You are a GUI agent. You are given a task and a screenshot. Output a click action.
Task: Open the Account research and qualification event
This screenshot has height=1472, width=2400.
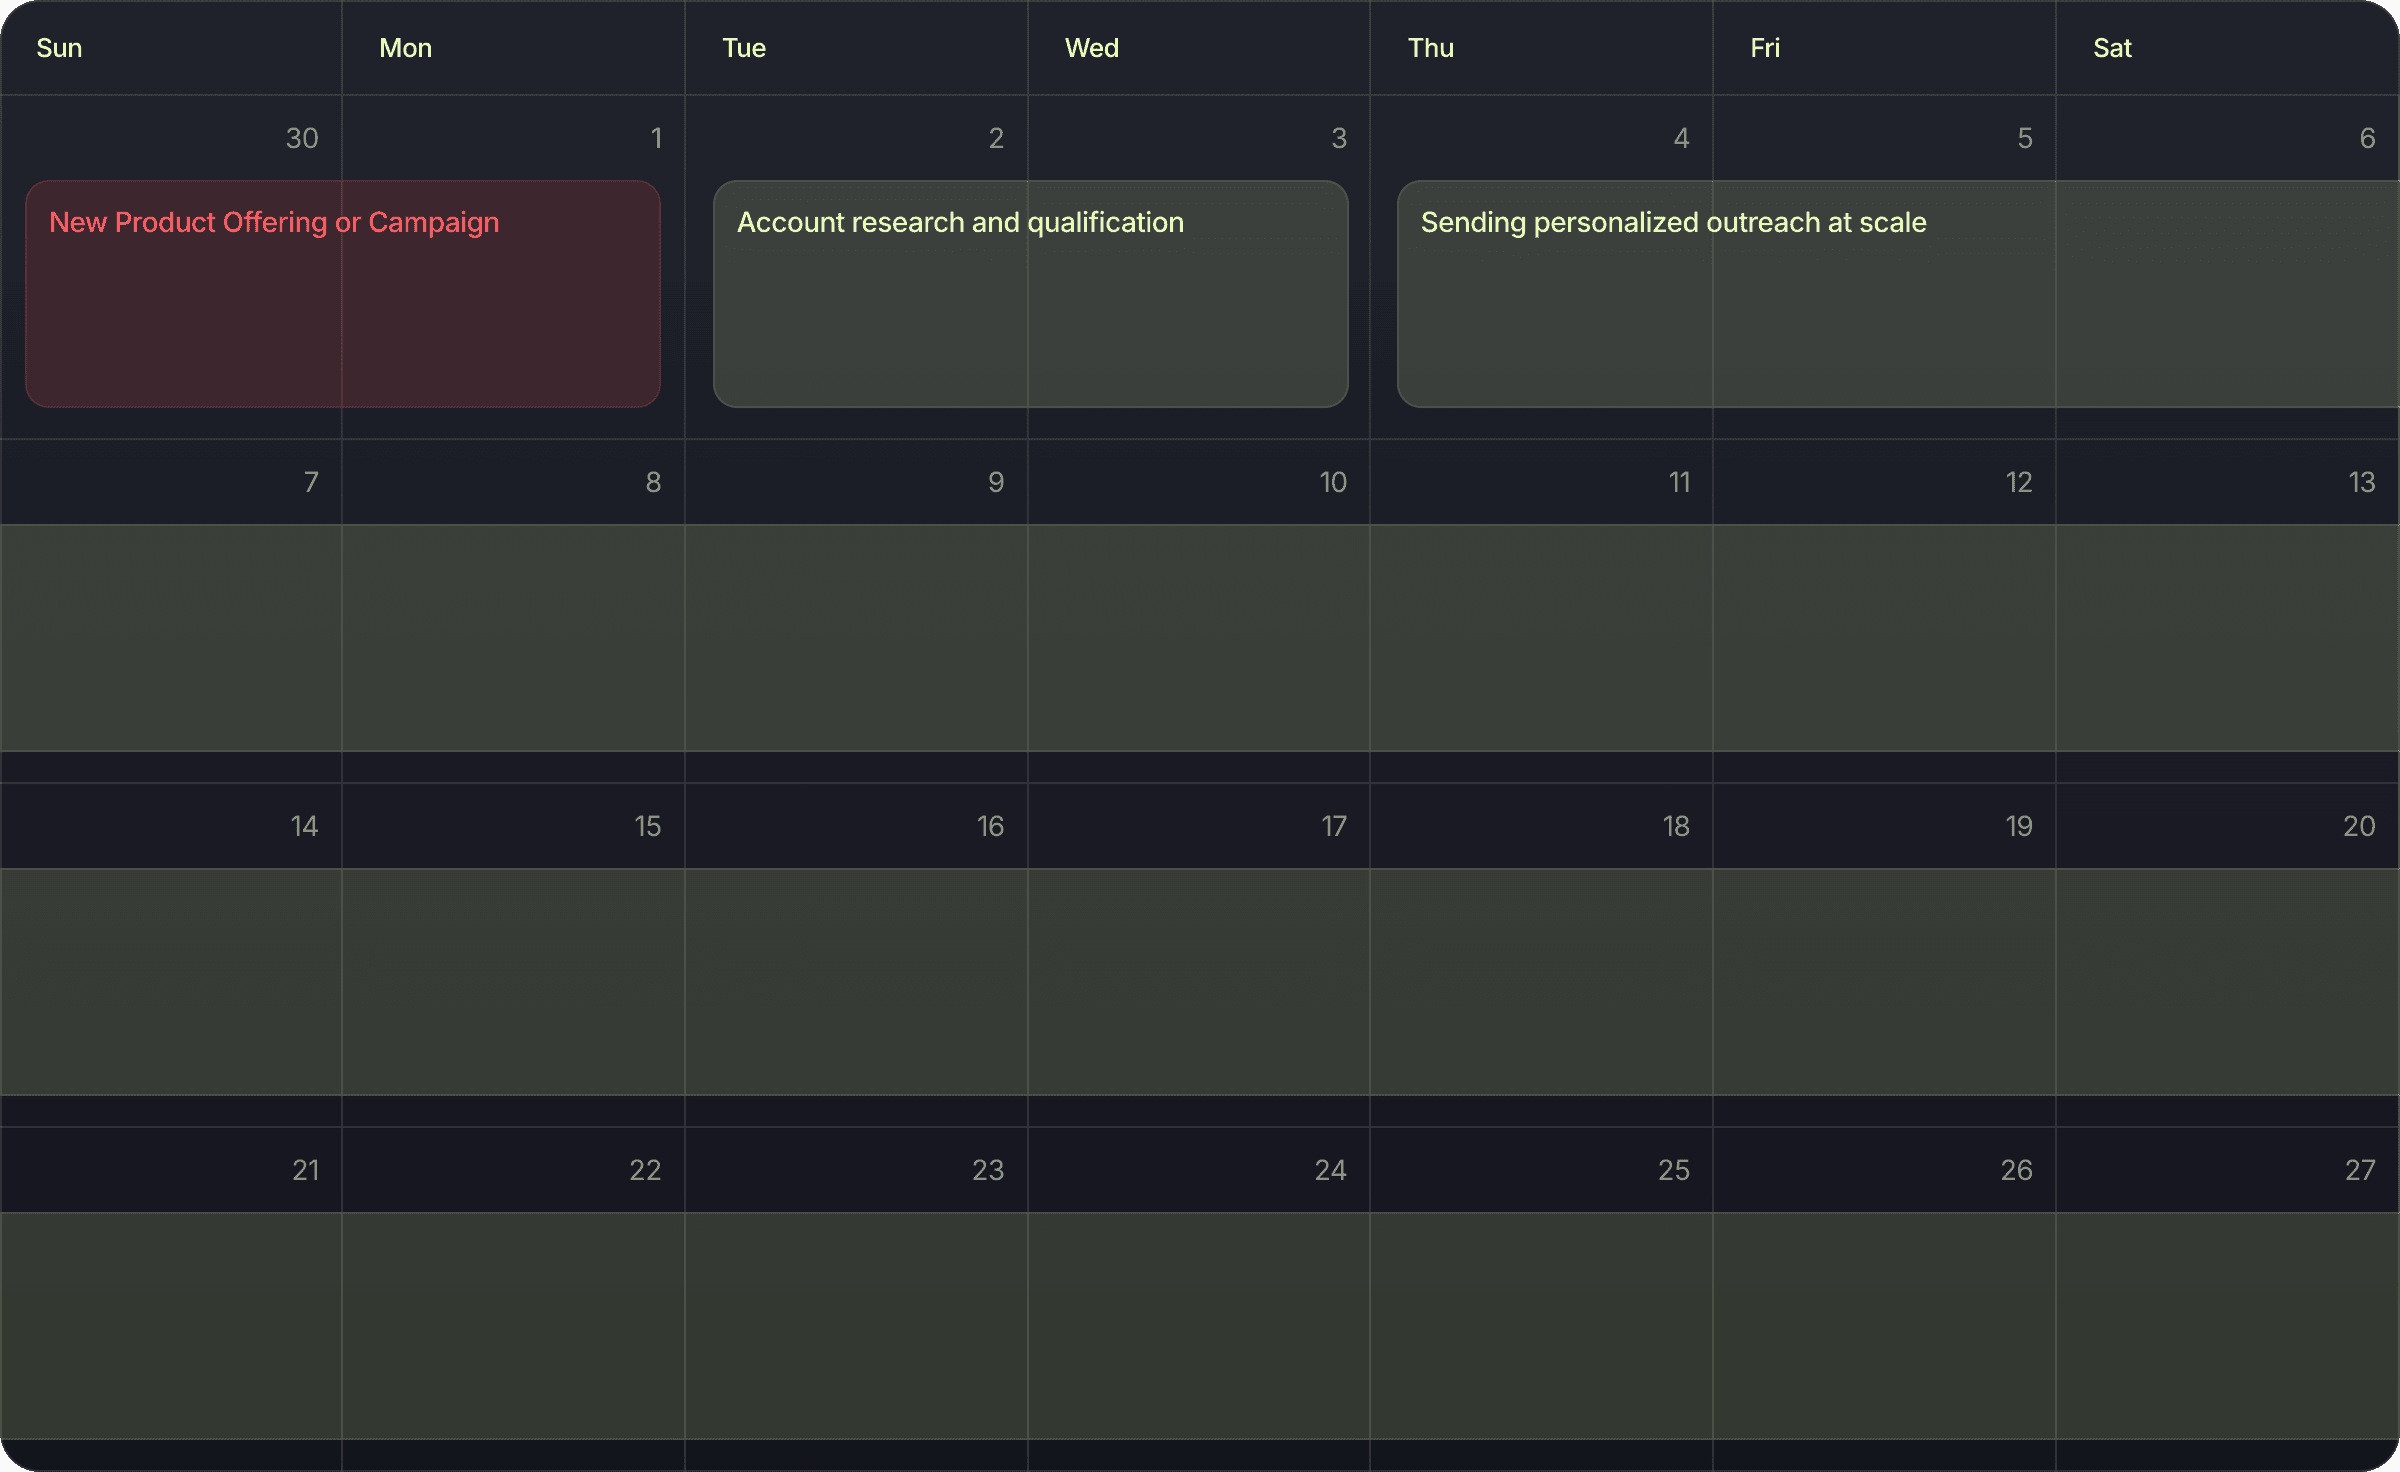[x=1030, y=293]
